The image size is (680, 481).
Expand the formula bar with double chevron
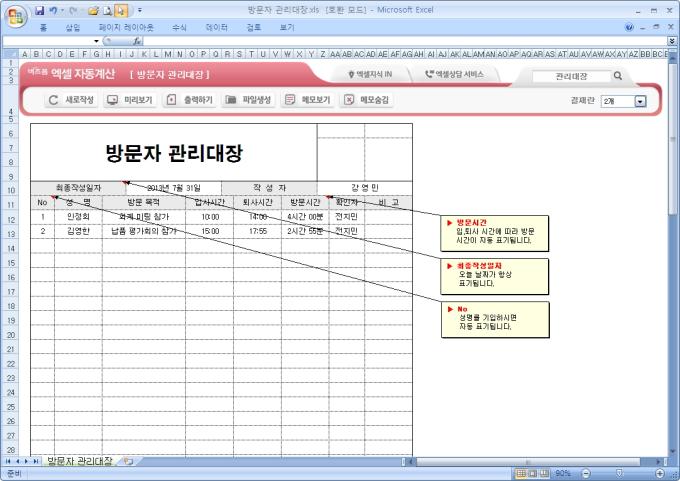pyautogui.click(x=672, y=41)
